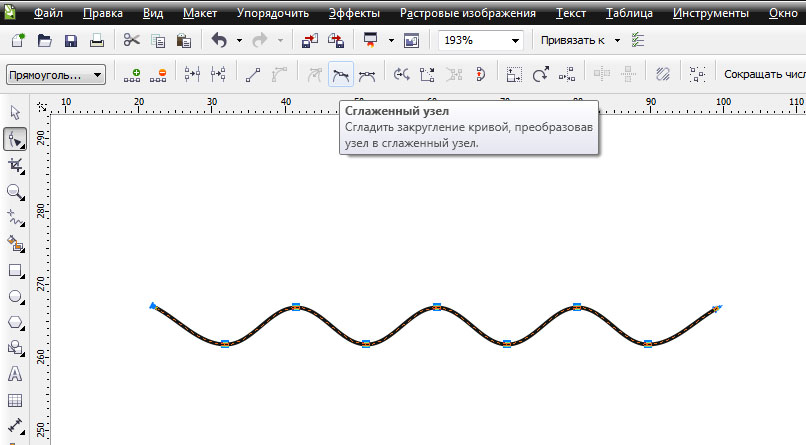Click the Join two nodes icon
Image resolution: width=806 pixels, height=445 pixels.
[192, 75]
